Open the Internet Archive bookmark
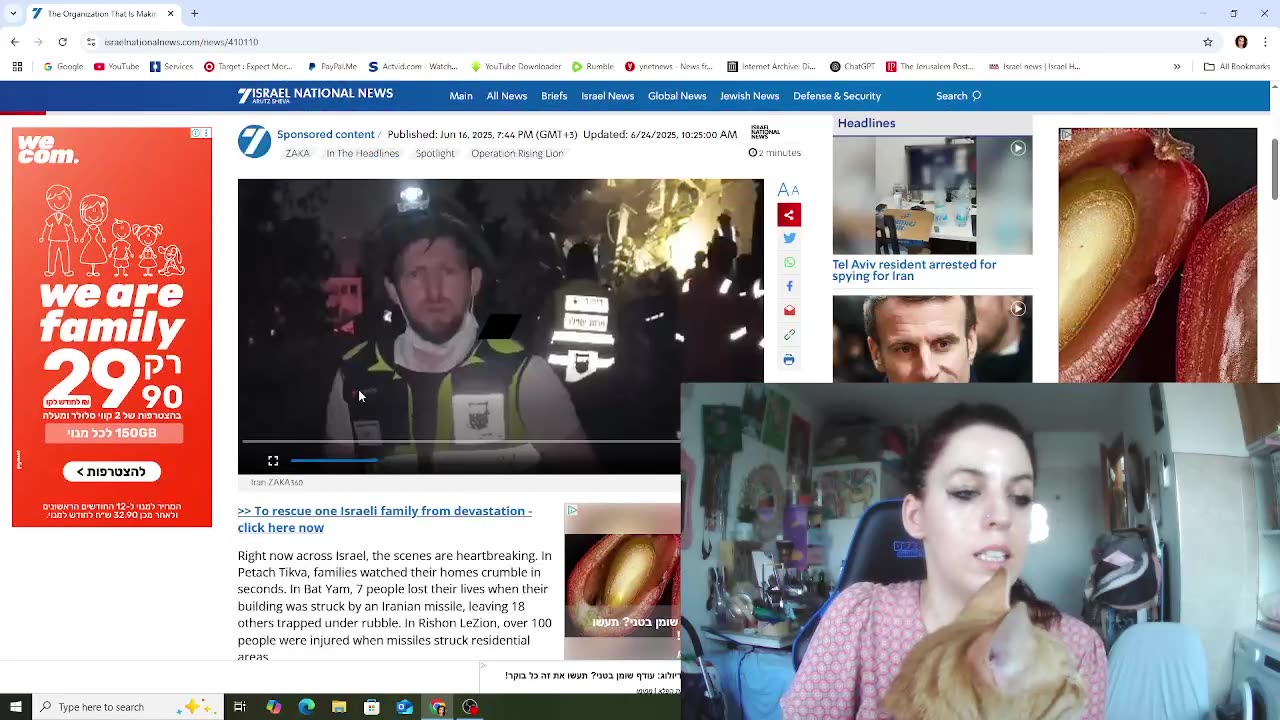 click(x=771, y=67)
